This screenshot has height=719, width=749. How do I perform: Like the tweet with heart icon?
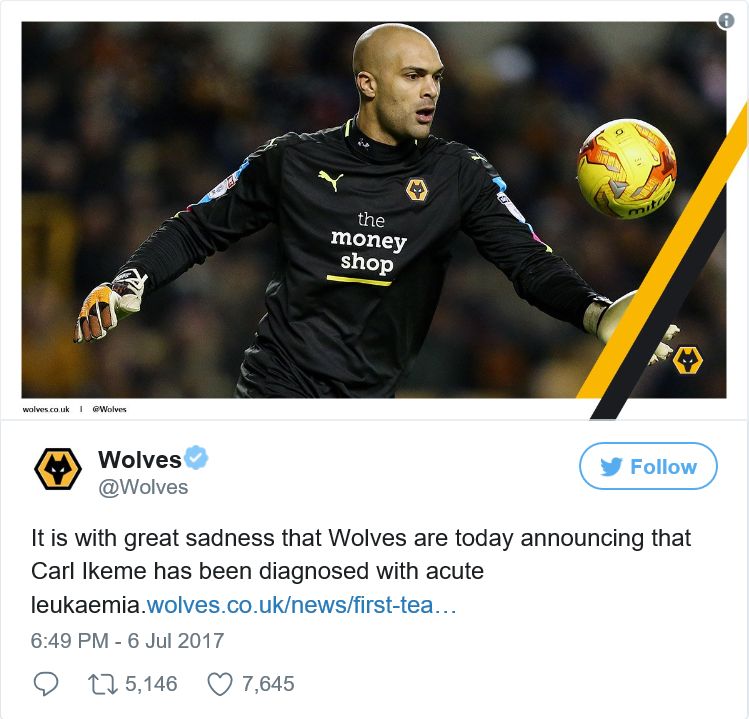pos(220,684)
